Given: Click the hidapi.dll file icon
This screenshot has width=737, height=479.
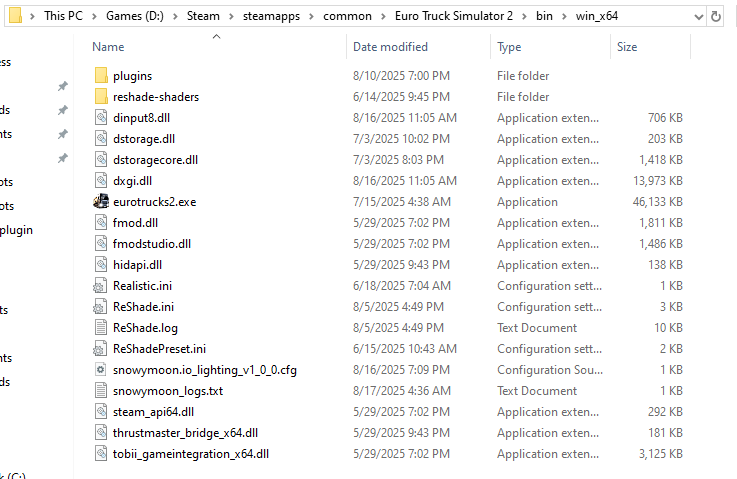Looking at the screenshot, I should (101, 265).
